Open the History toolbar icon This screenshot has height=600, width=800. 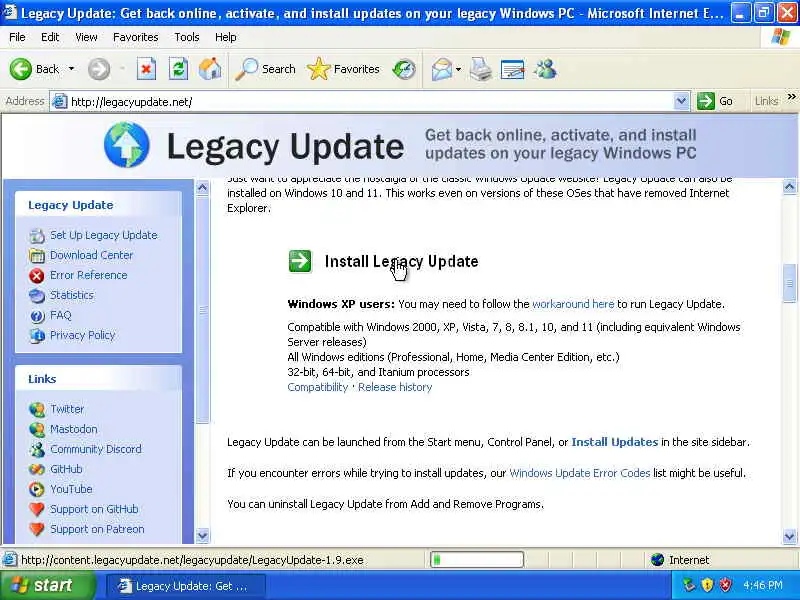coord(404,69)
